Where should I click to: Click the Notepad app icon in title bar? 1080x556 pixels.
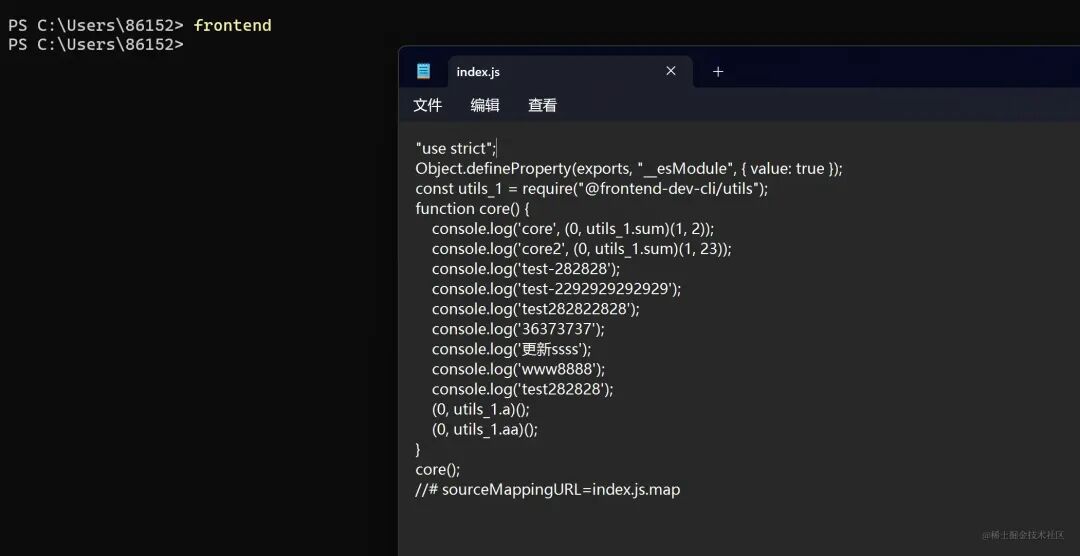[x=423, y=71]
